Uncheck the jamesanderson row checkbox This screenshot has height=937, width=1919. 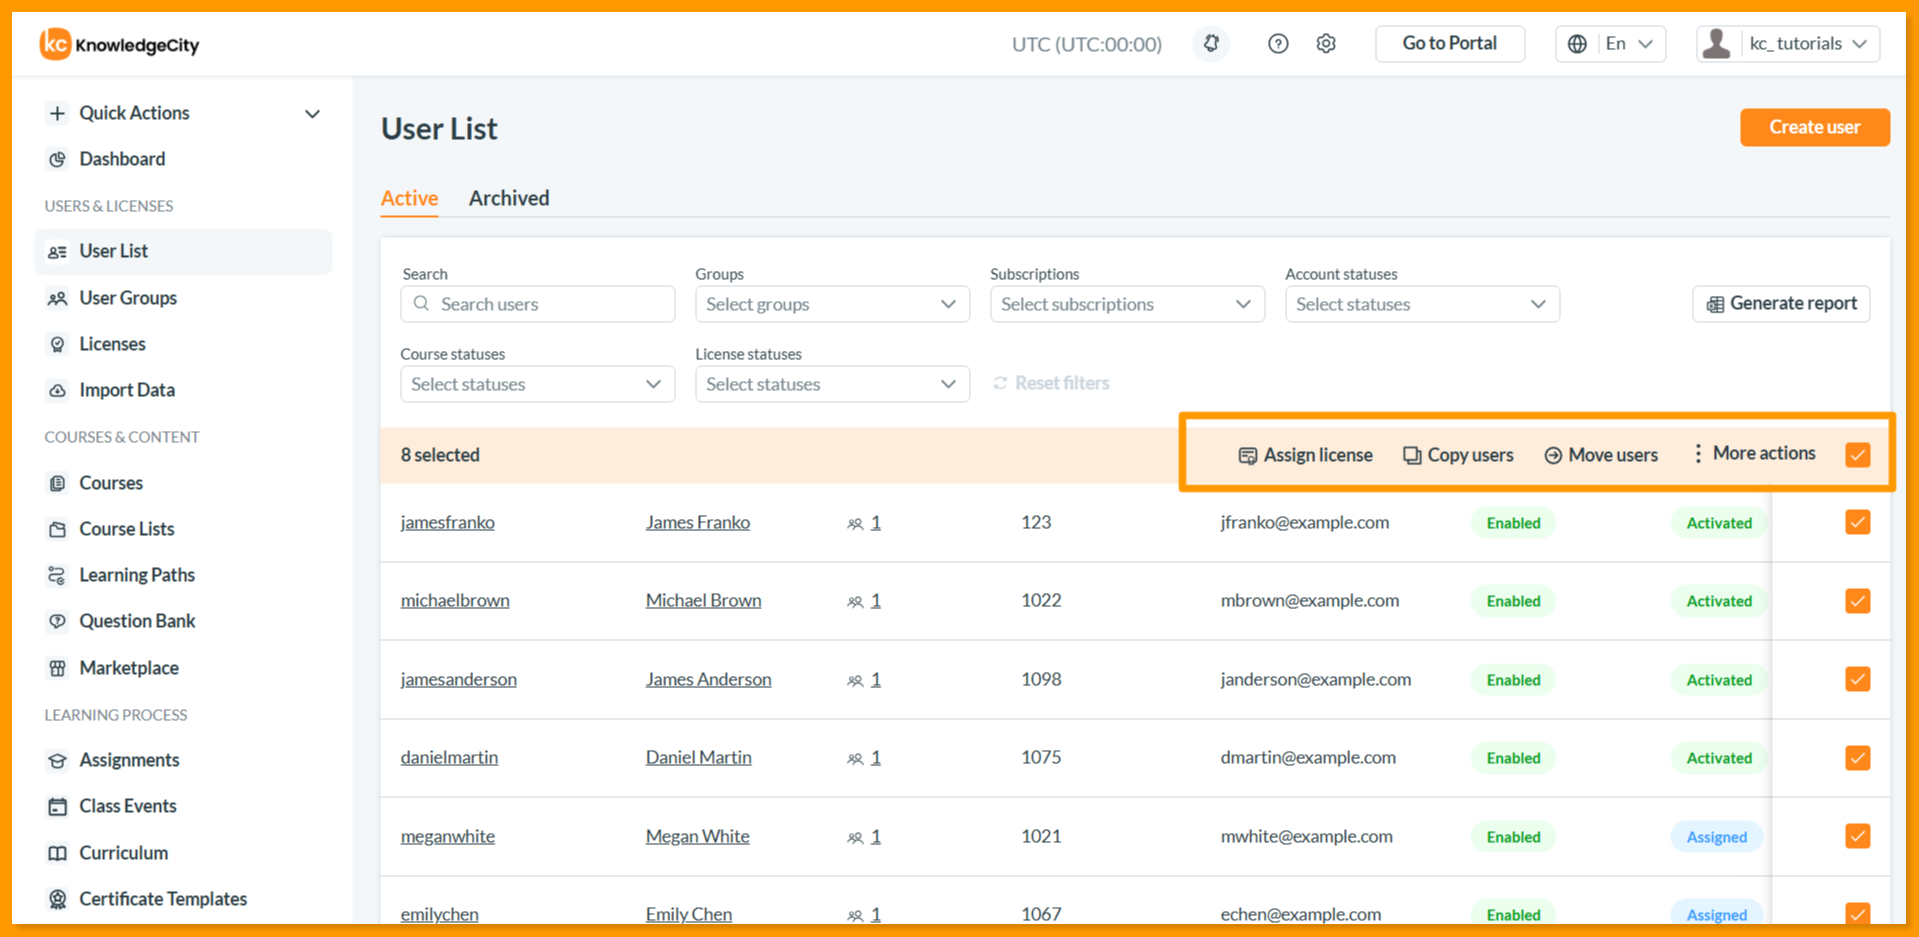(x=1858, y=679)
